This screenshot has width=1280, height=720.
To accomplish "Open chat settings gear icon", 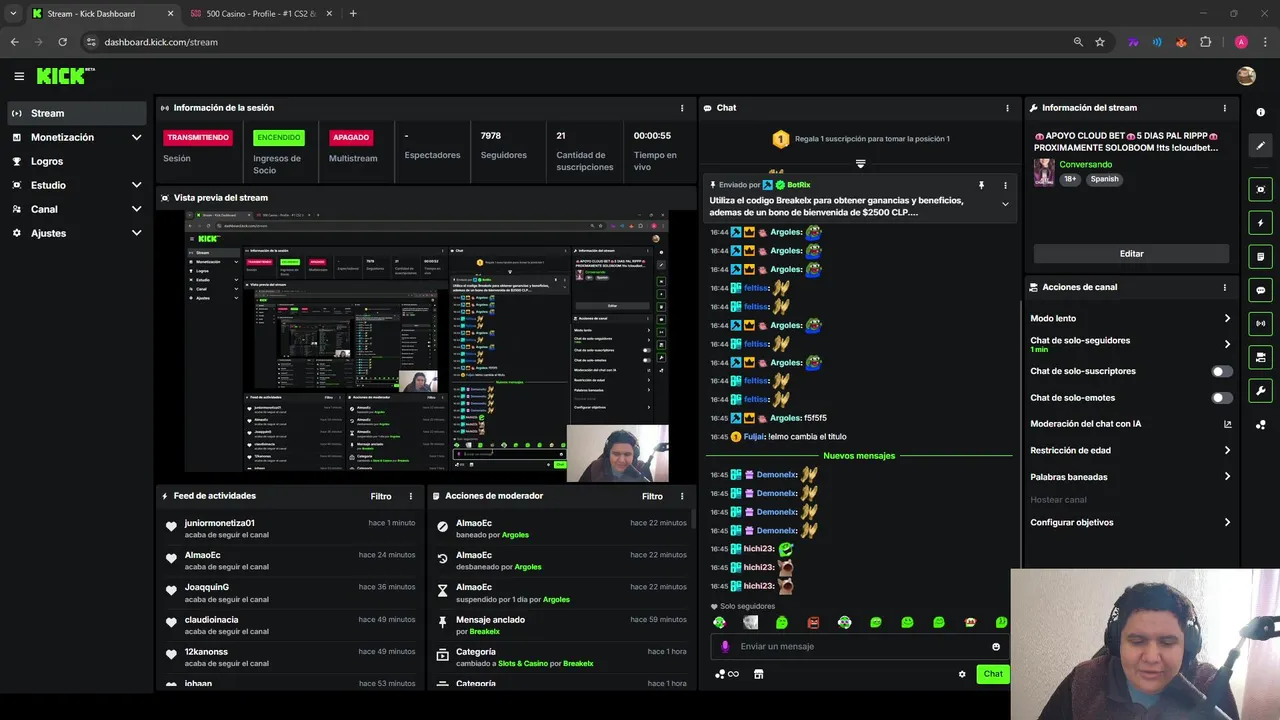I will 962,674.
